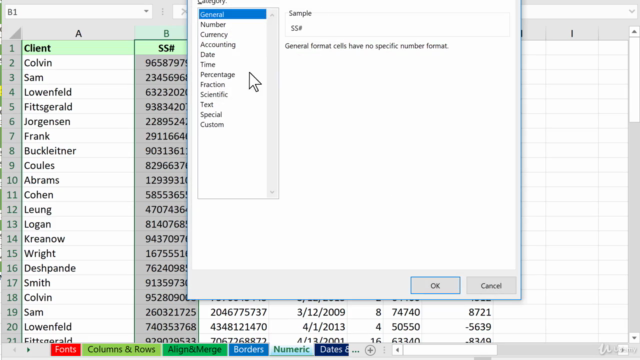Select column A header
Image resolution: width=640 pixels, height=360 pixels.
78,33
